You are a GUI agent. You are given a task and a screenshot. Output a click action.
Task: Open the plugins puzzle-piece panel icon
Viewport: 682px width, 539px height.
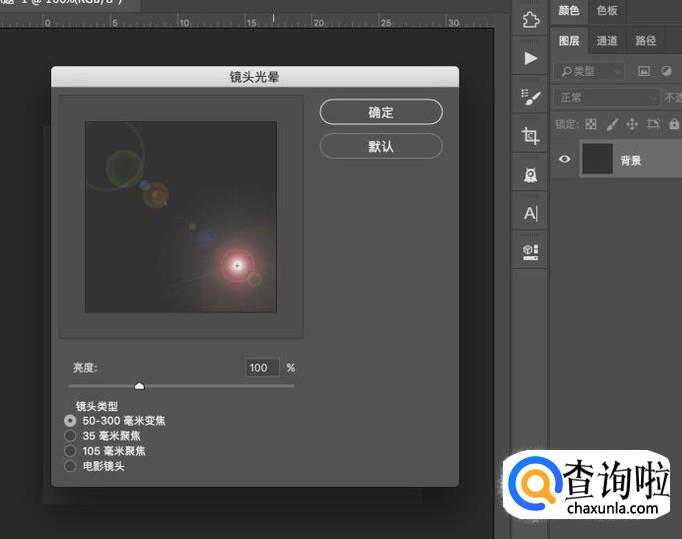[530, 20]
